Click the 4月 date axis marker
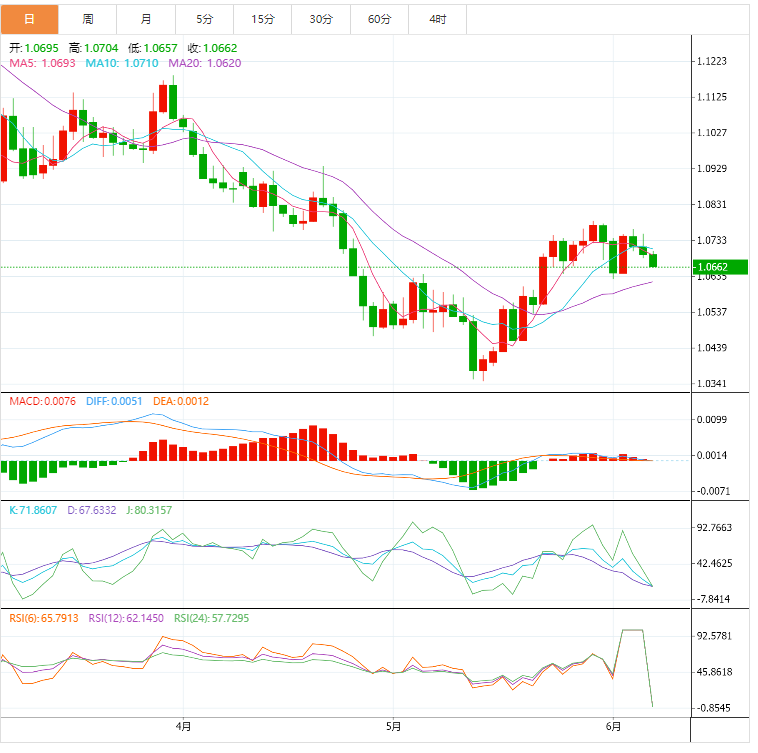 [x=183, y=726]
